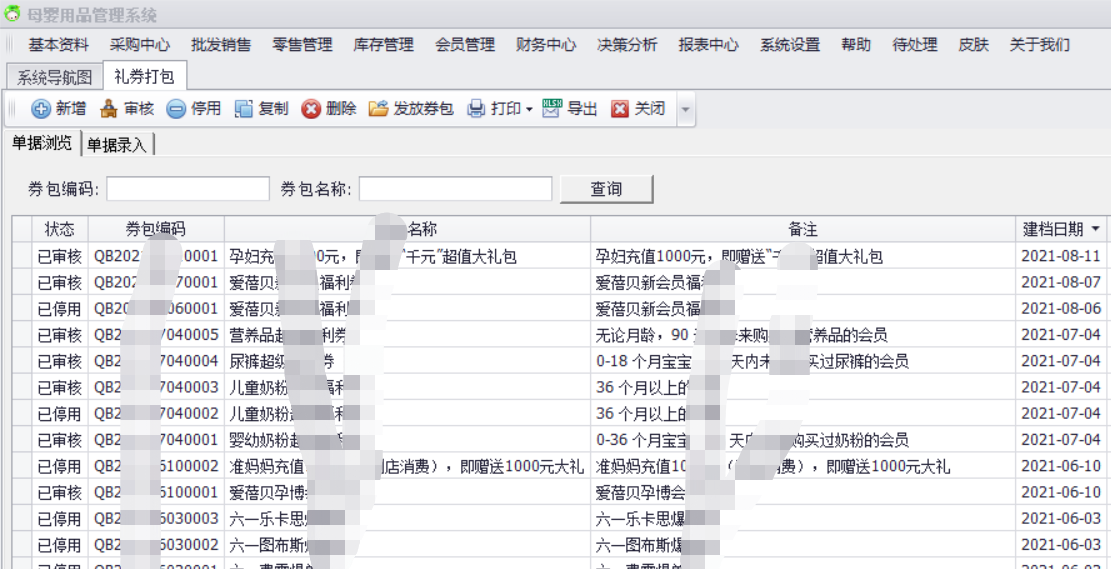This screenshot has height=569, width=1111.
Task: Click code cell ending 6030002
Action: [x=156, y=545]
